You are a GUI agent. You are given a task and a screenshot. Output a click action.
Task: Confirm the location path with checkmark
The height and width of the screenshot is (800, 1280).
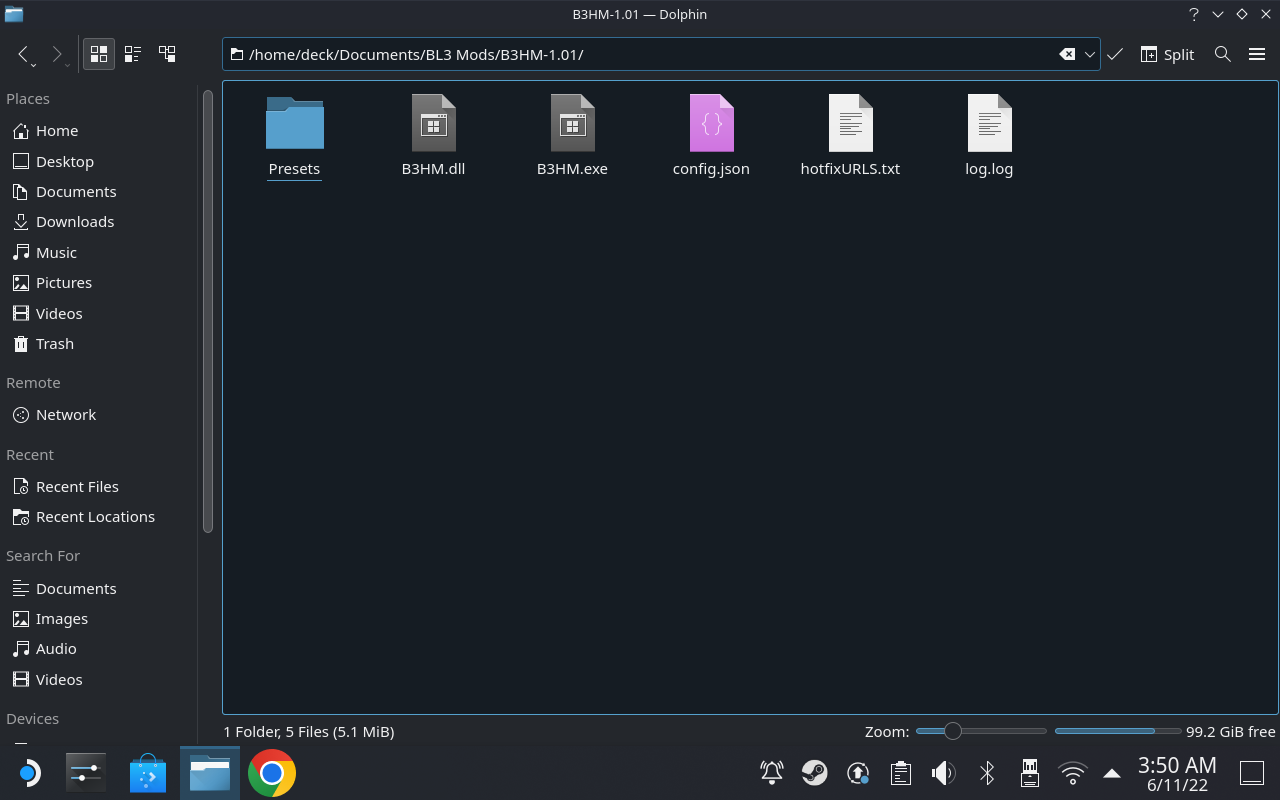point(1115,54)
